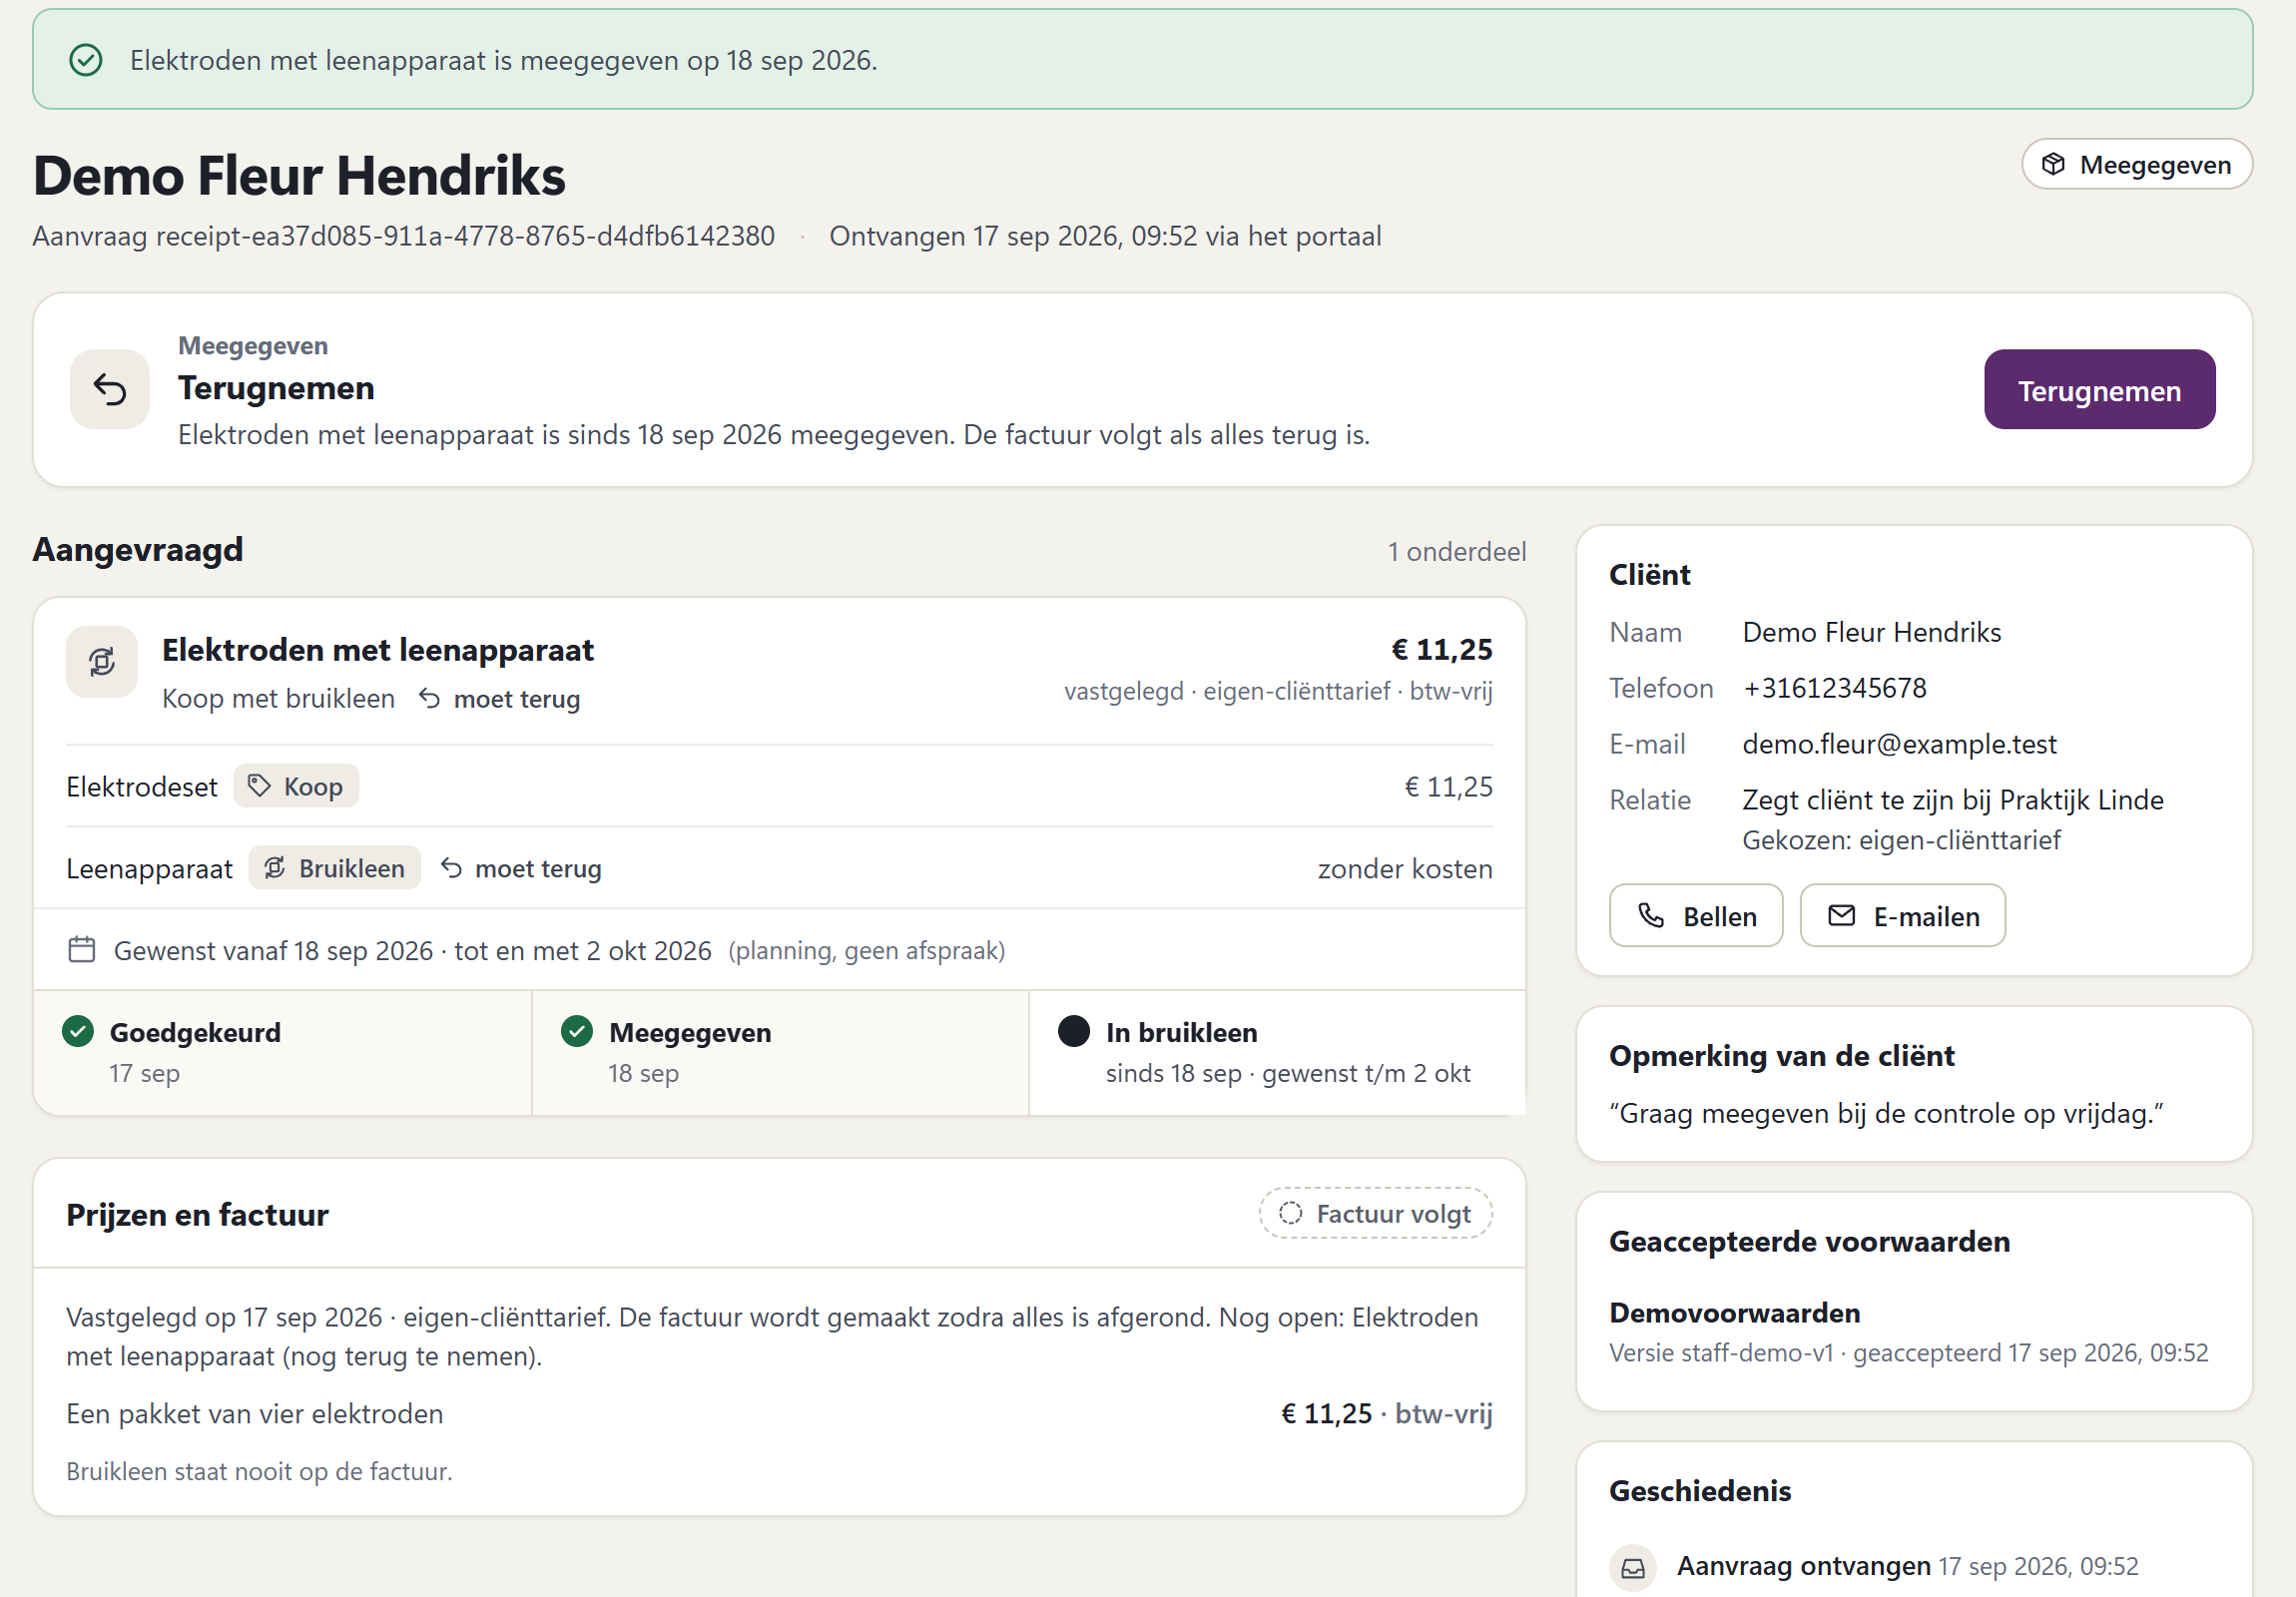2296x1597 pixels.
Task: Click the request ID starting with receipt-ea37d085
Action: click(465, 236)
